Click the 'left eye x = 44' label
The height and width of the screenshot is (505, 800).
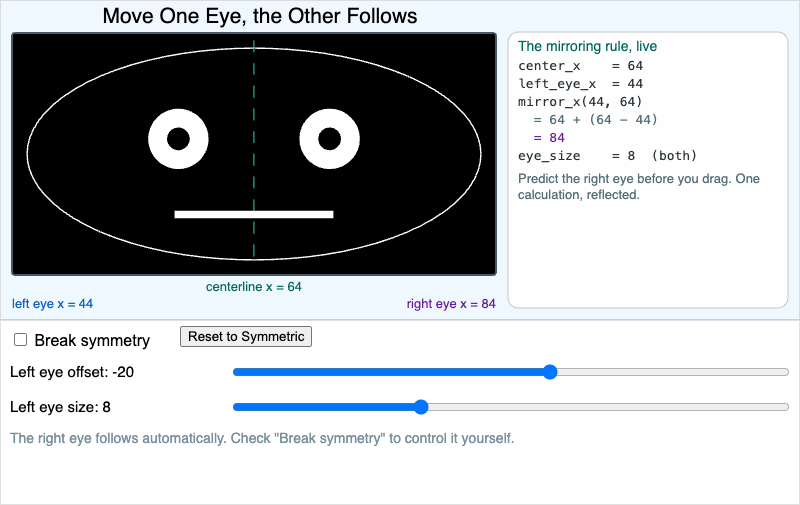point(53,304)
